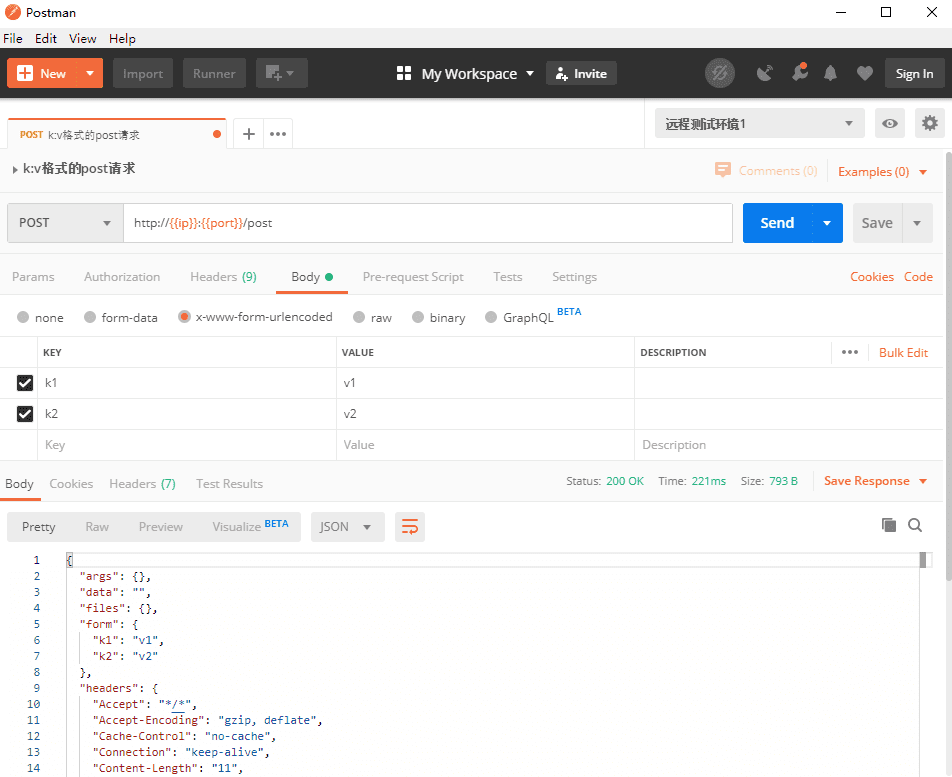This screenshot has width=952, height=777.
Task: Select the binary body radio button
Action: pyautogui.click(x=418, y=317)
